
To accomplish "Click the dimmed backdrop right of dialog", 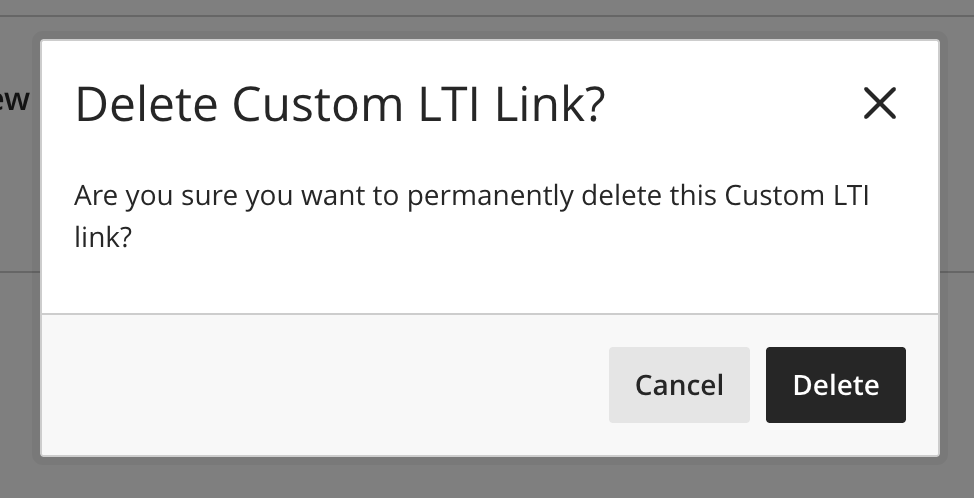I will tap(957, 250).
